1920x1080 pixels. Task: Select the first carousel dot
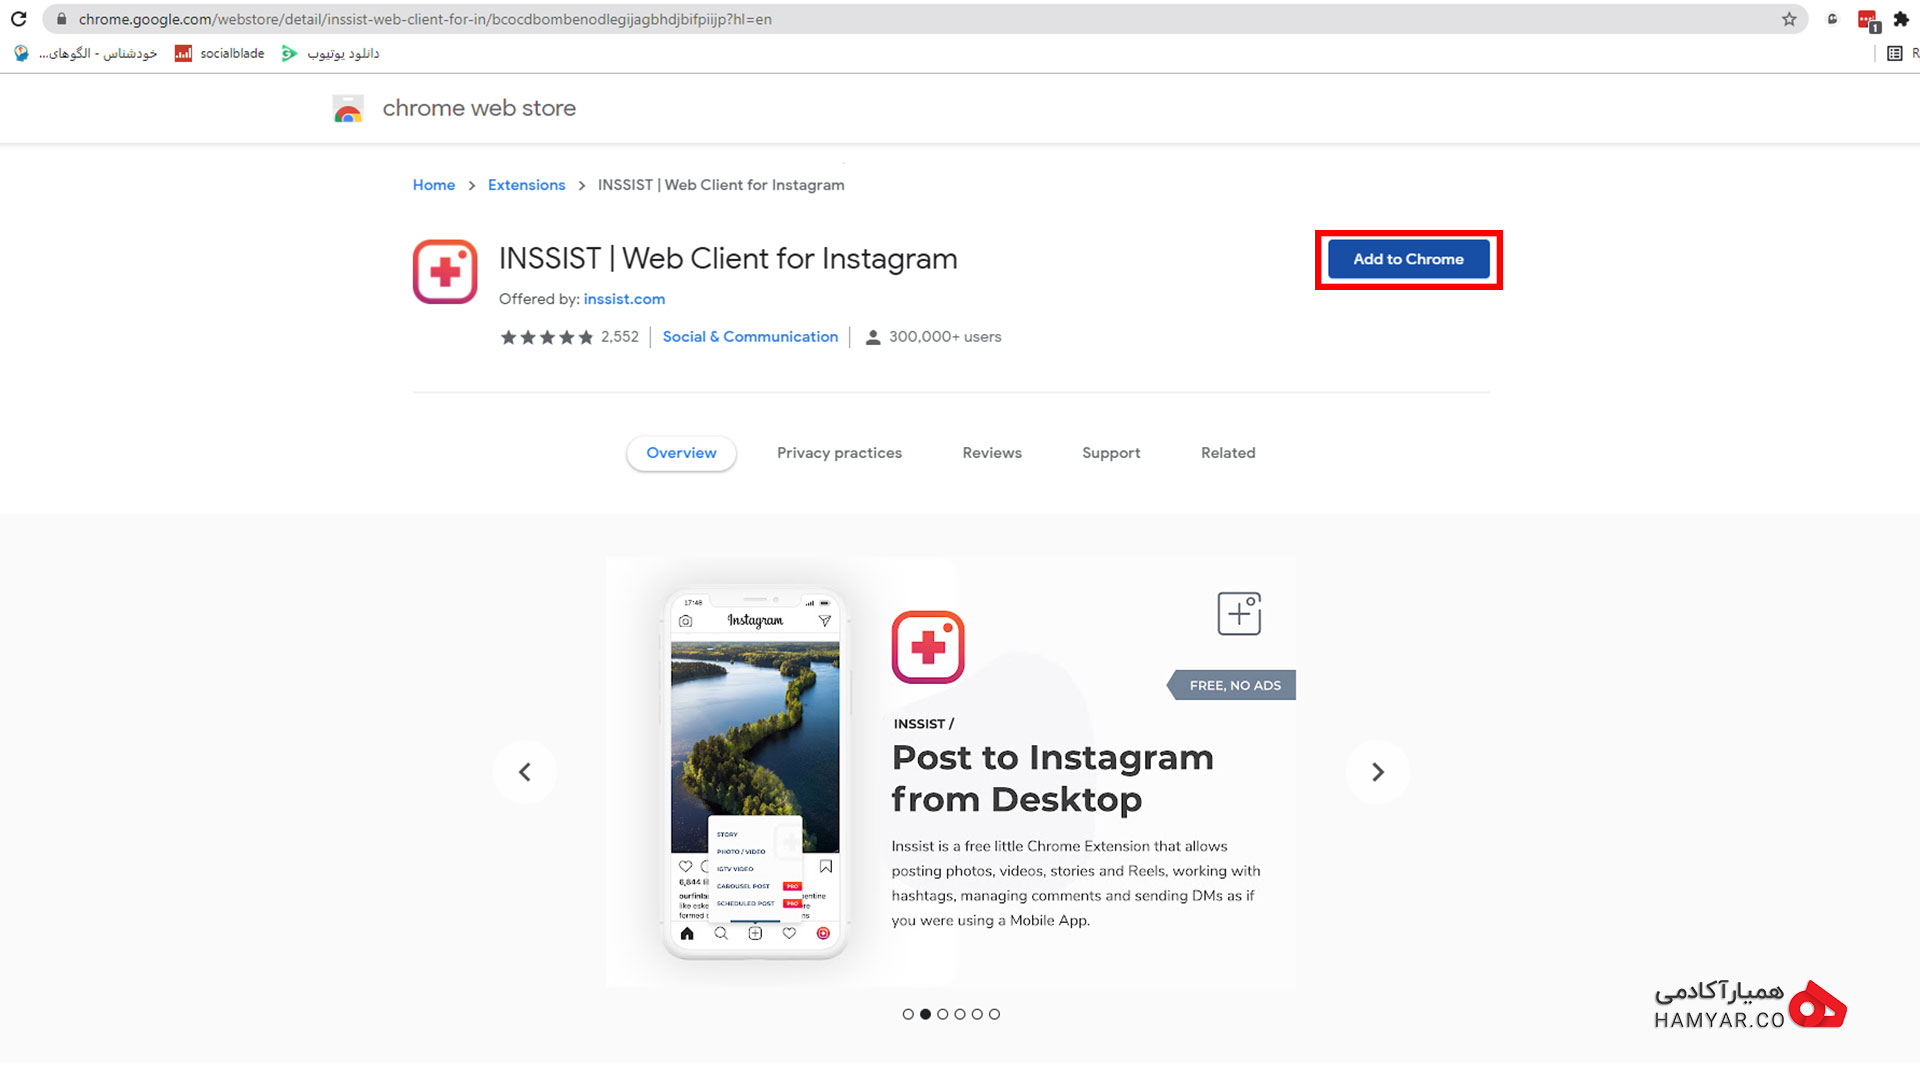tap(908, 1014)
